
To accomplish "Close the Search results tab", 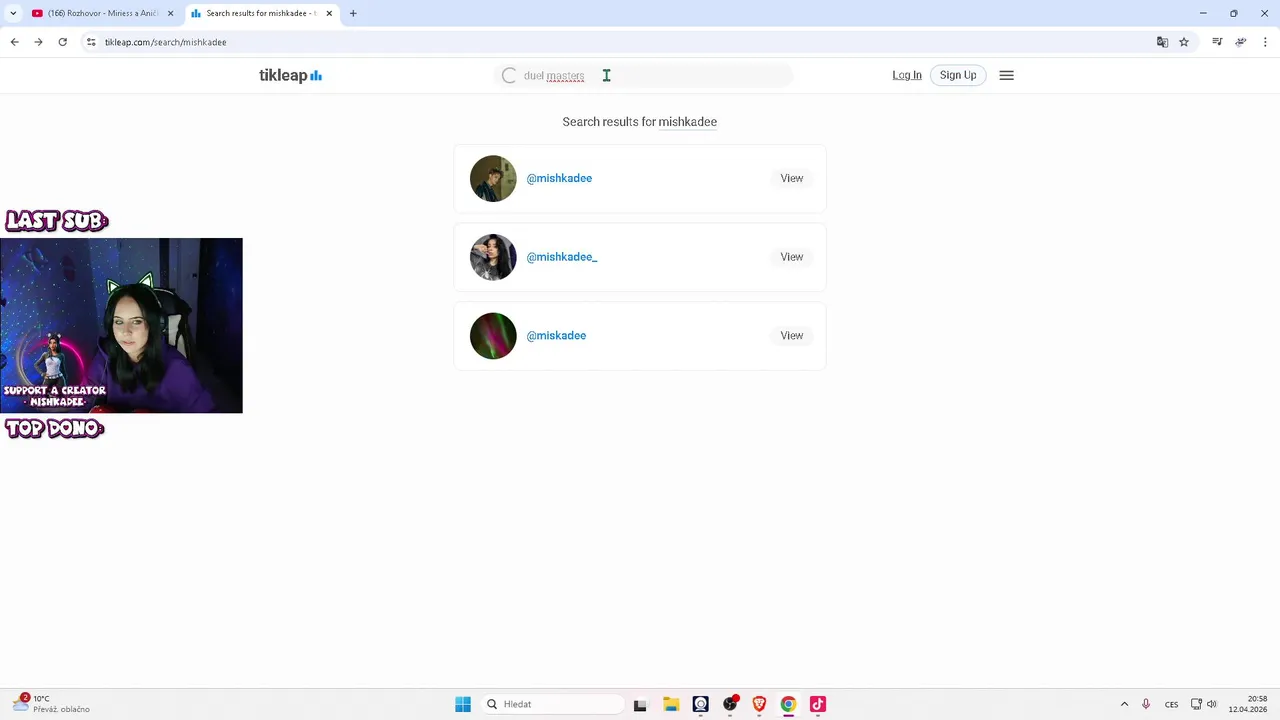I will pos(329,13).
